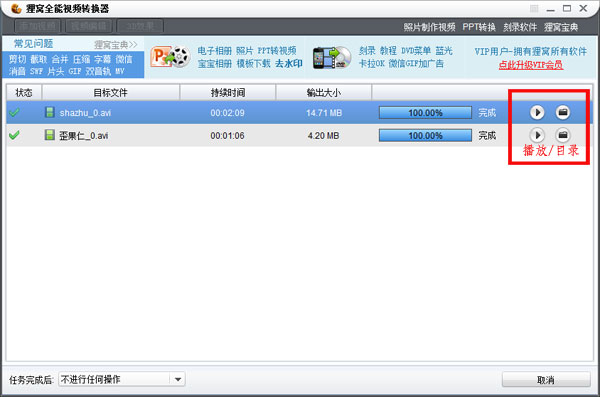
Task: Select the shazhu_0.avi file name
Action: 85,113
